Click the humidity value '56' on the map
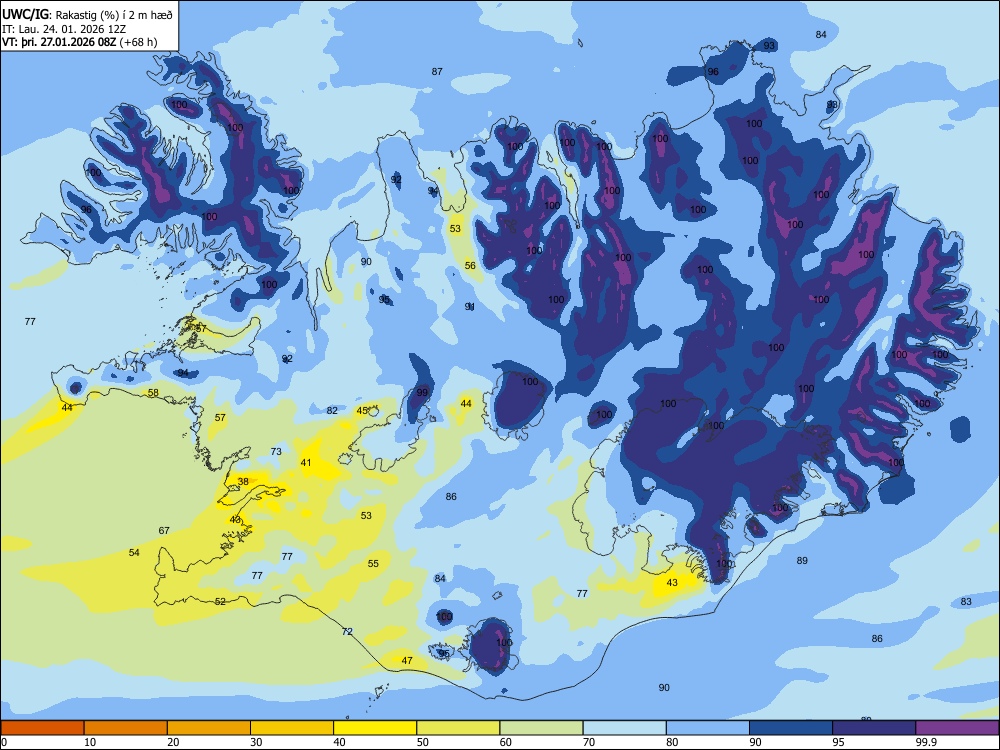 point(470,265)
